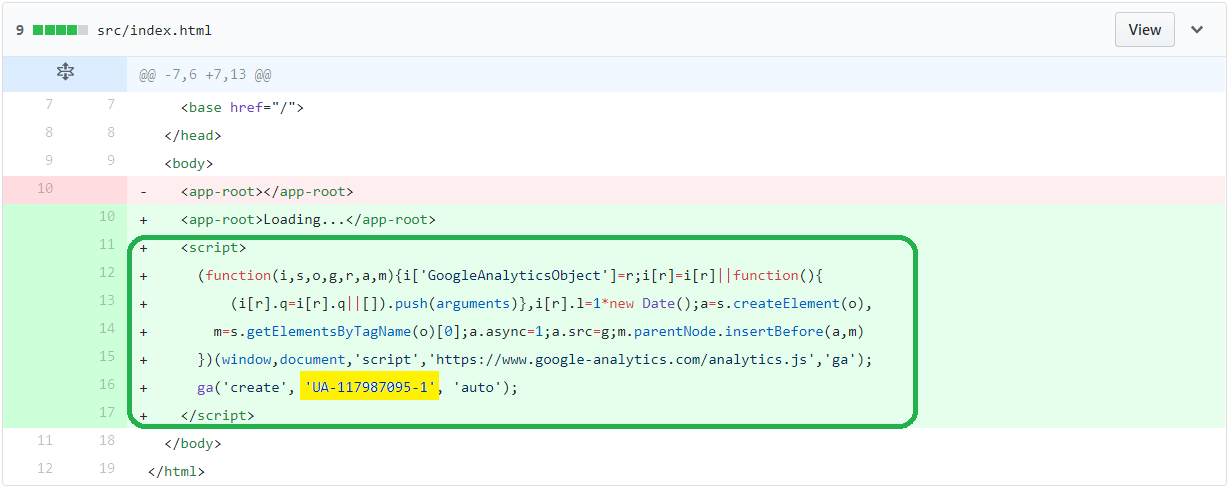Image resolution: width=1228 pixels, height=489 pixels.
Task: Click hunk header @@ -7,6 +7,13 @@
Action: [x=205, y=75]
